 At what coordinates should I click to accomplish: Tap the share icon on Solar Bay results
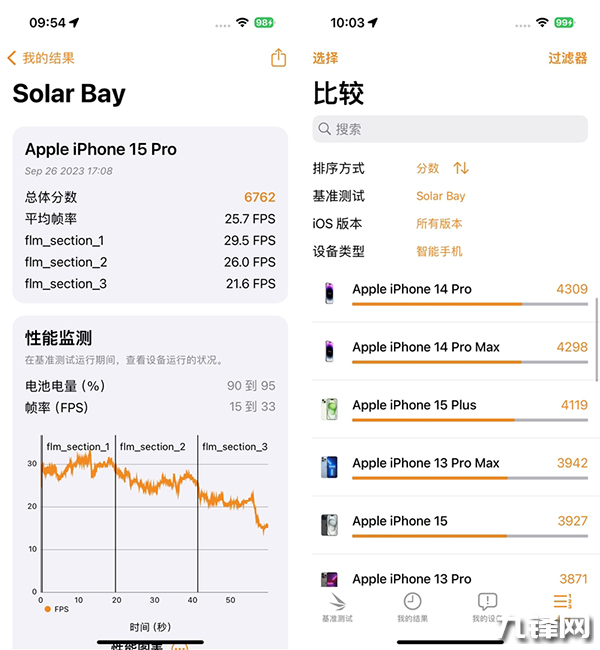279,58
